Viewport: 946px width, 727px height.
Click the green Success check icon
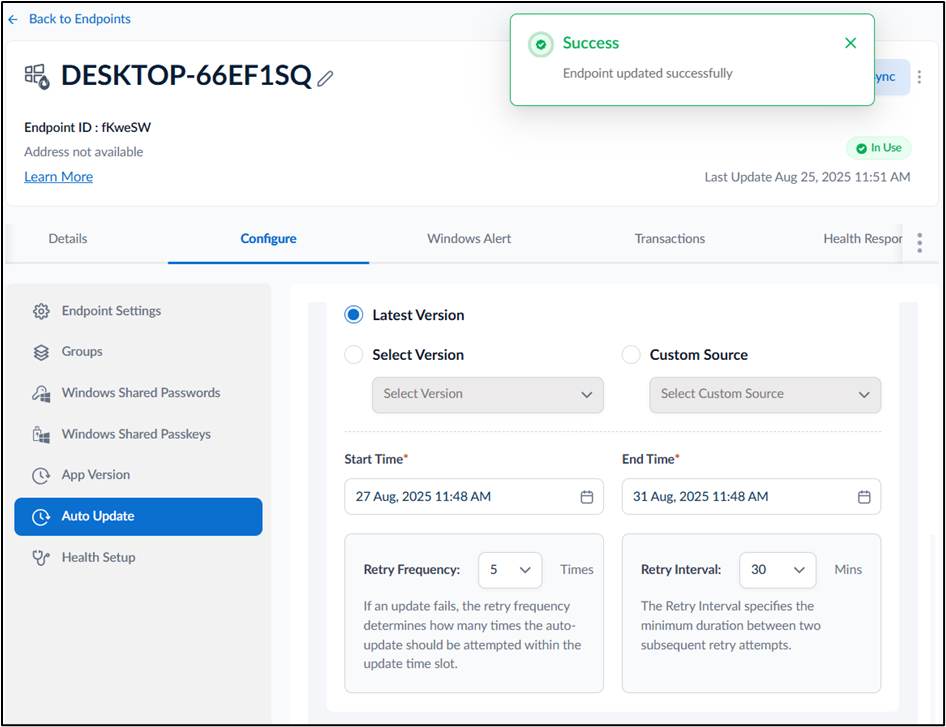(x=541, y=44)
